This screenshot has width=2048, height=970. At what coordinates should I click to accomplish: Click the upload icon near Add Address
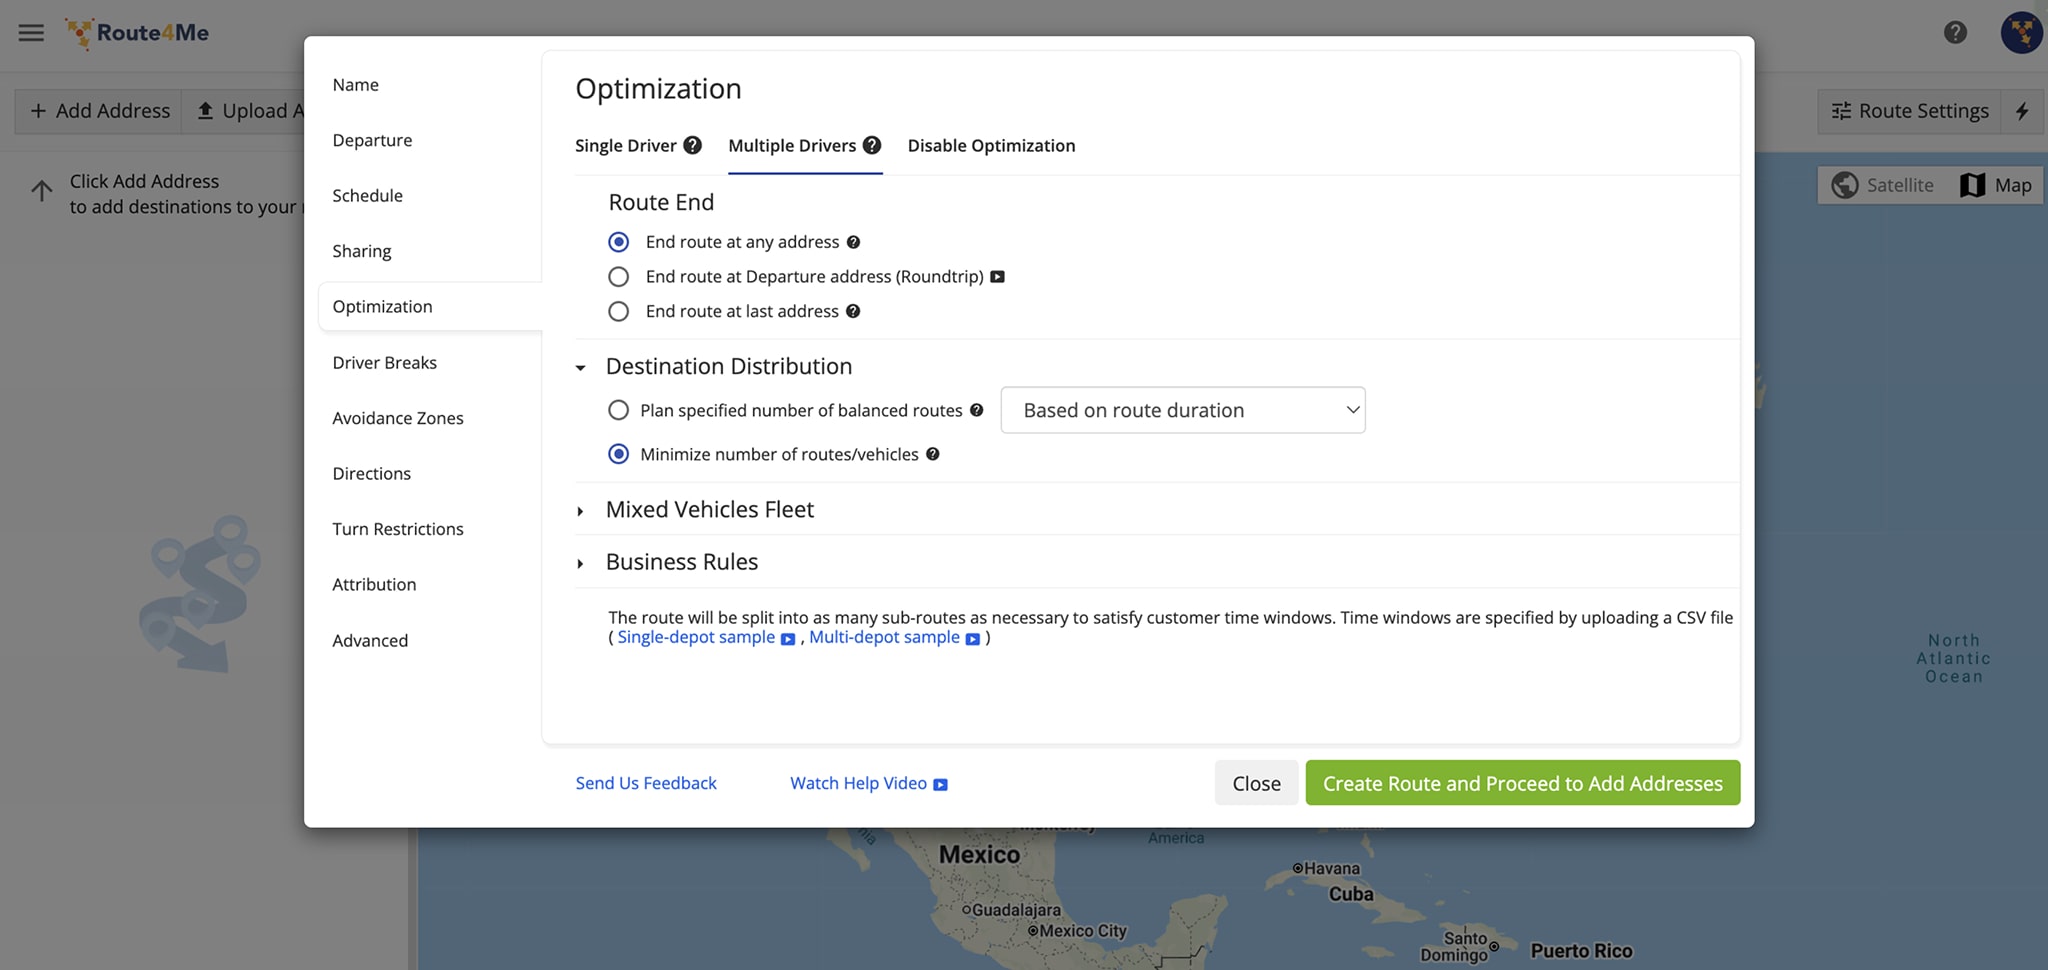[206, 110]
